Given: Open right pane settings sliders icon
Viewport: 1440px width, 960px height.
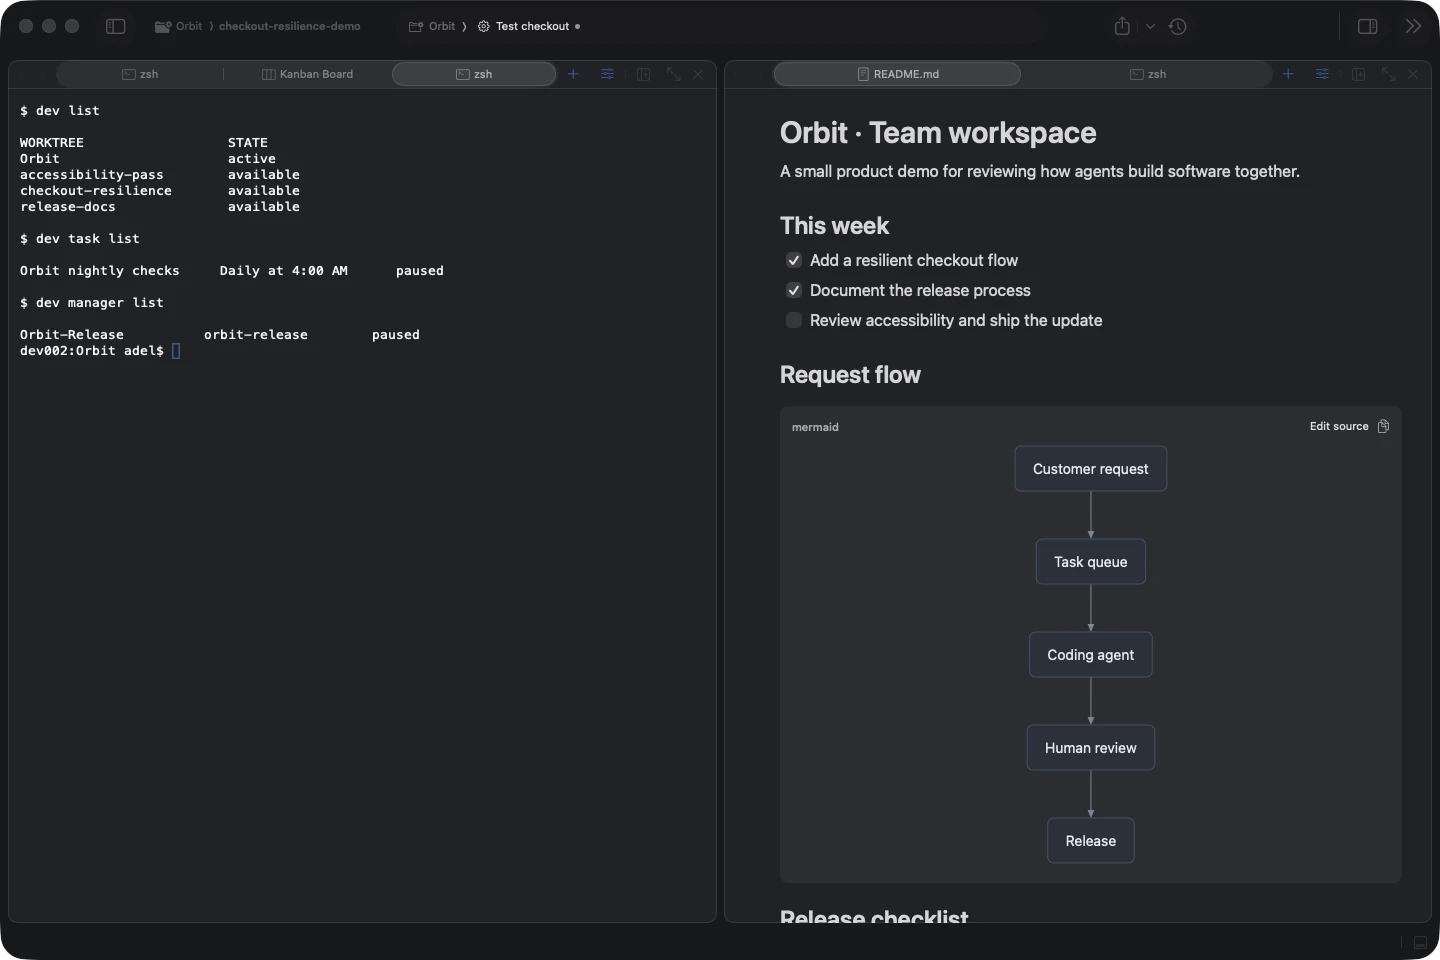Looking at the screenshot, I should click(1322, 74).
